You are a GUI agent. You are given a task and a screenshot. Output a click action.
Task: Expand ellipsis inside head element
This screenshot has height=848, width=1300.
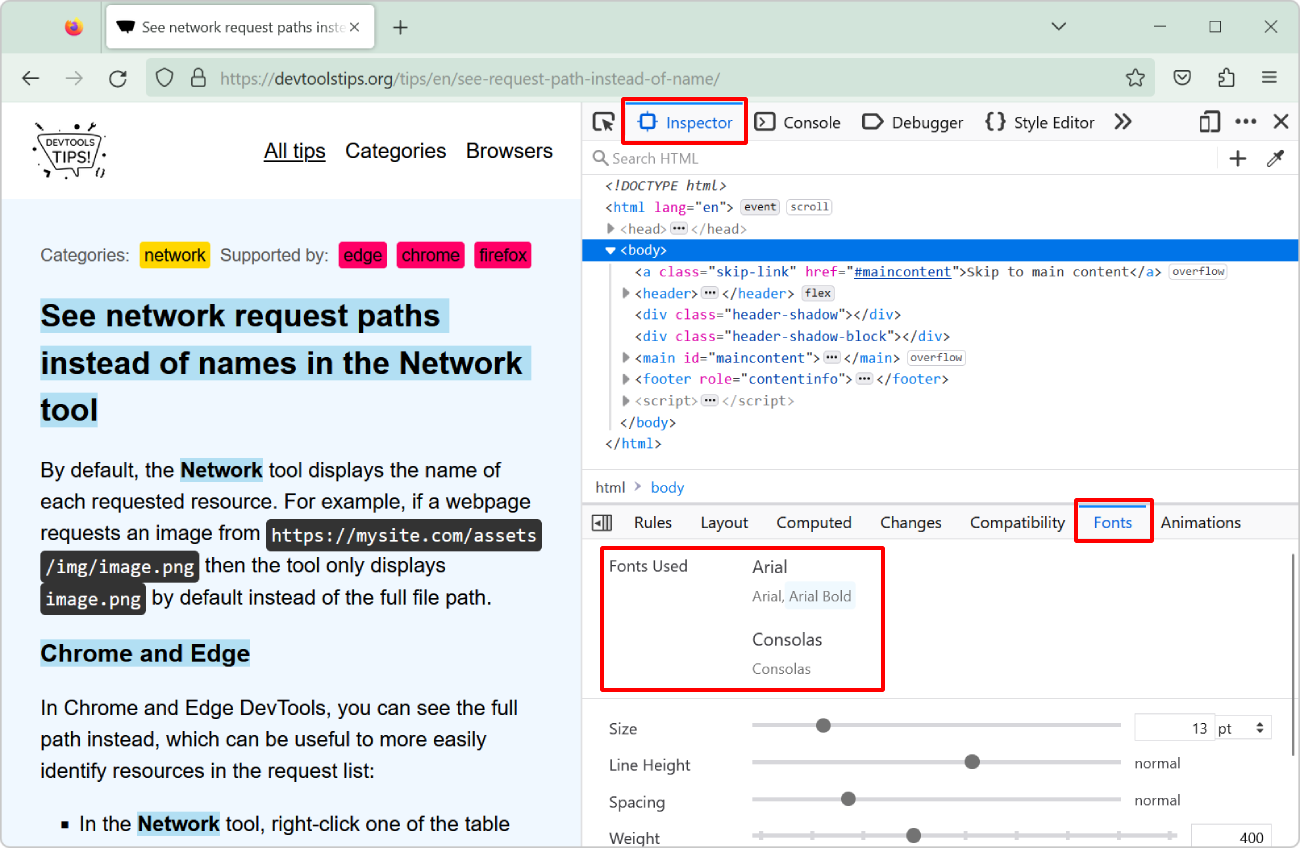coord(679,229)
